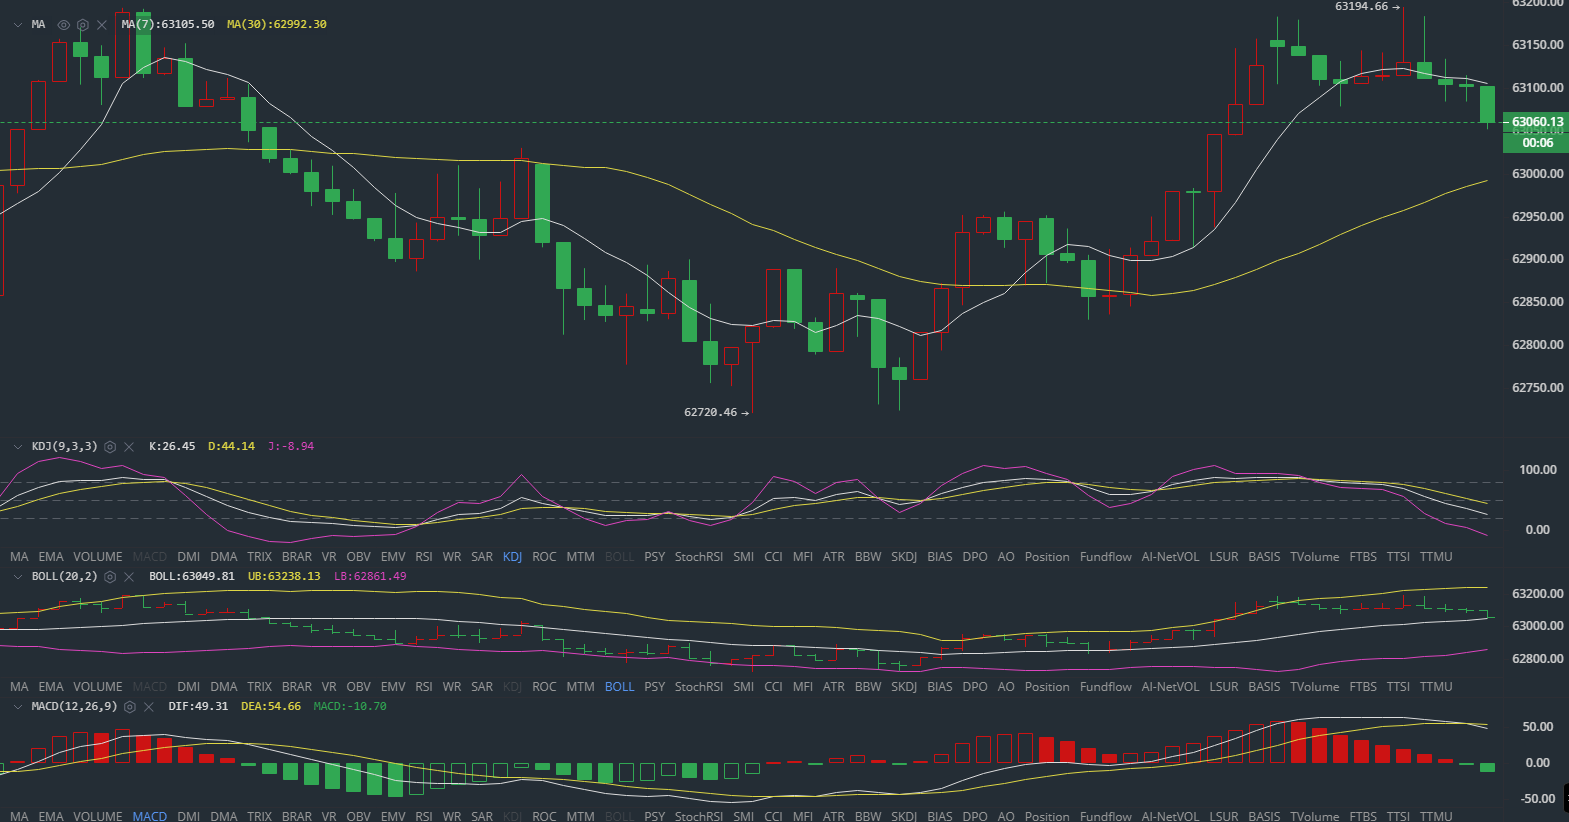The height and width of the screenshot is (822, 1569).
Task: Select Position in BOLL panel's indicator row
Action: 1047,687
